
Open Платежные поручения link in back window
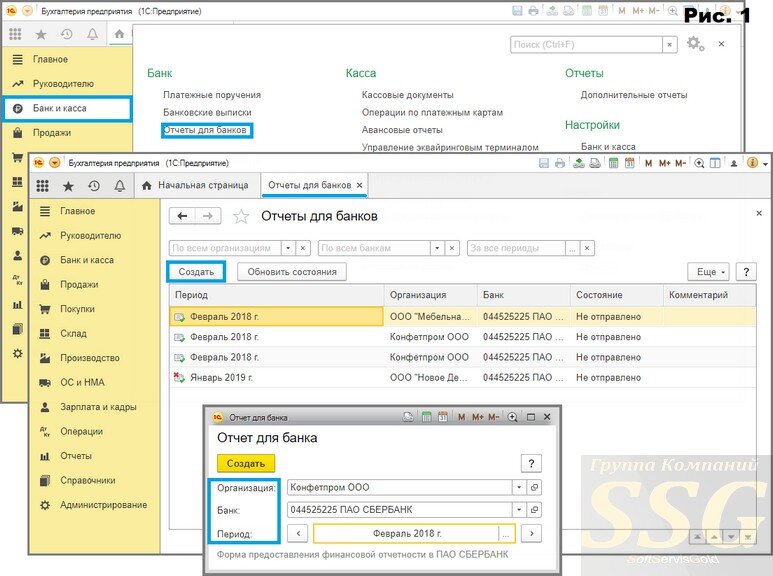coord(212,95)
